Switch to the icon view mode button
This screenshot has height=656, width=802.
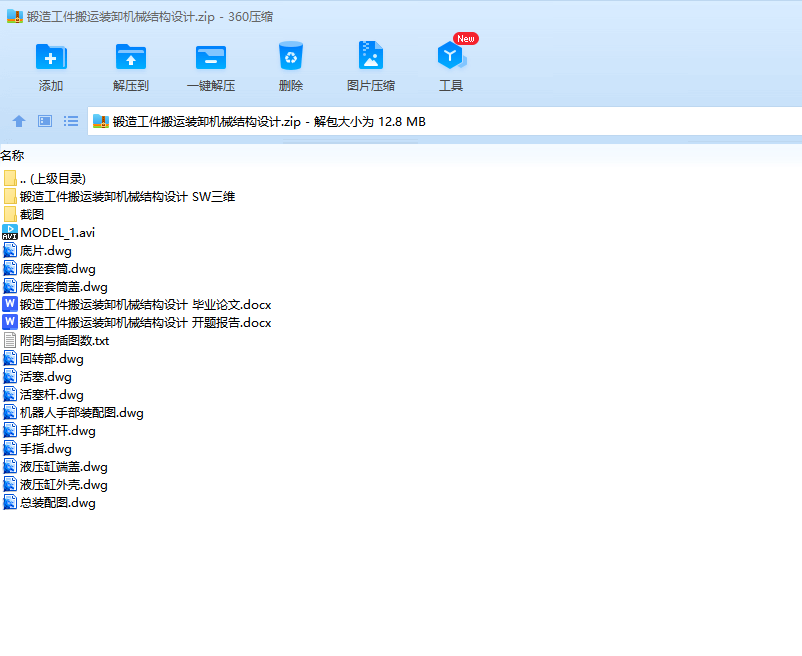pyautogui.click(x=45, y=121)
